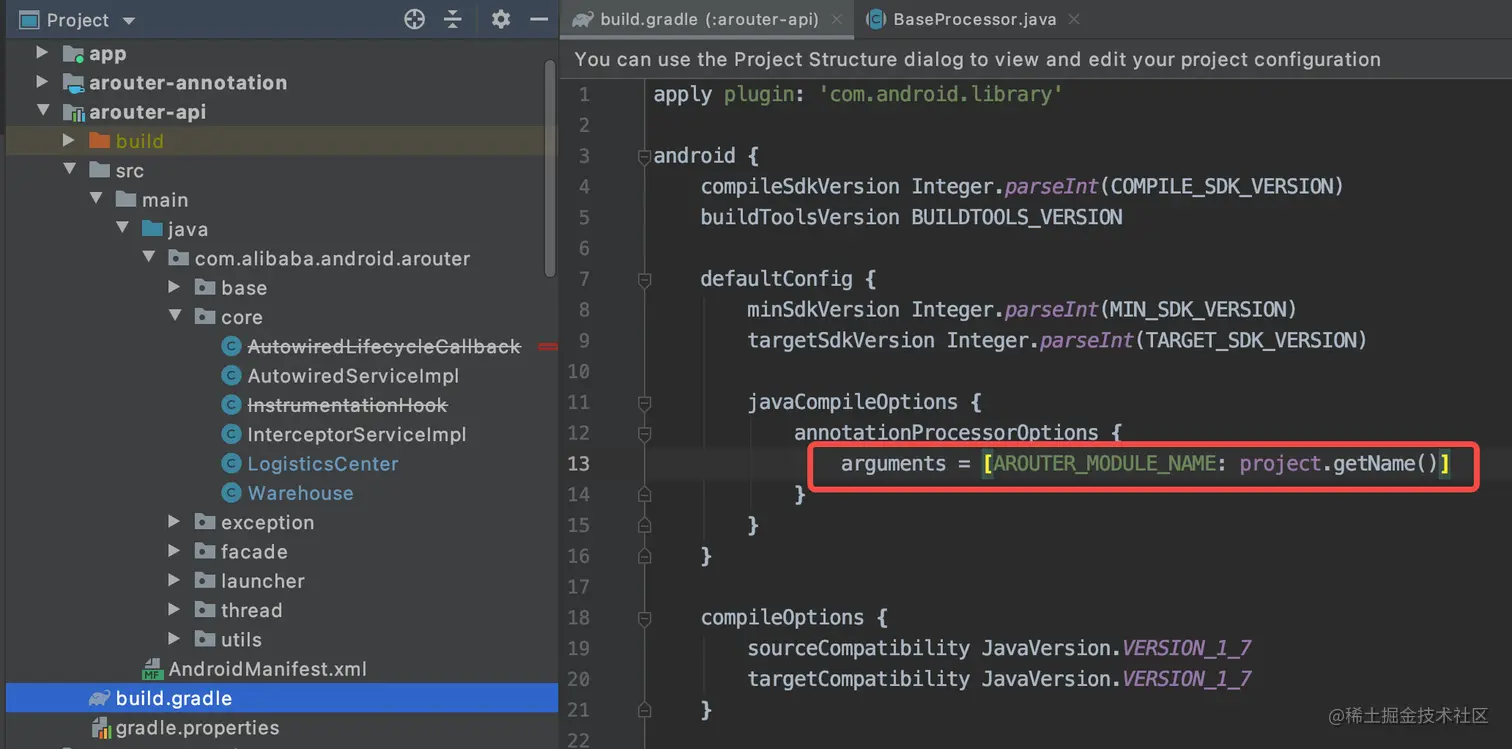Open AutowiredServiceImpl class
This screenshot has height=749, width=1512.
[353, 376]
